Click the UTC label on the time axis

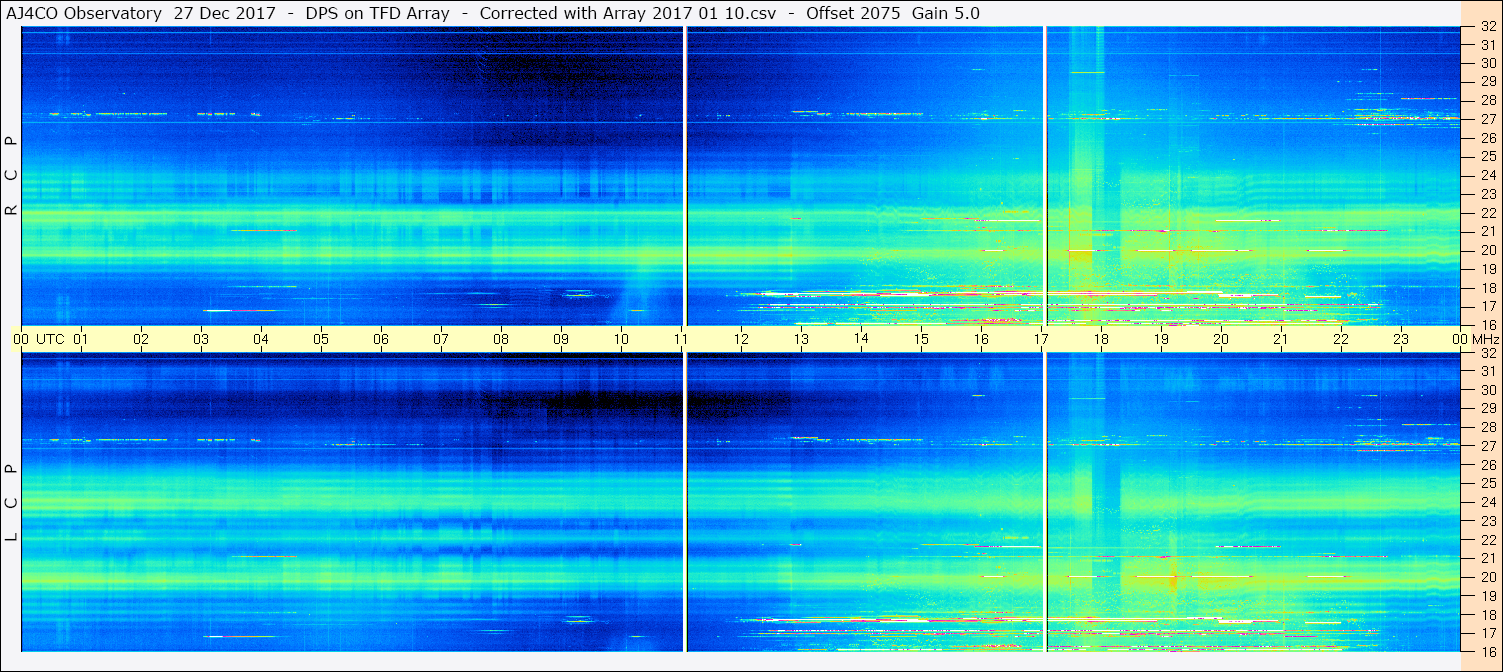[x=50, y=339]
